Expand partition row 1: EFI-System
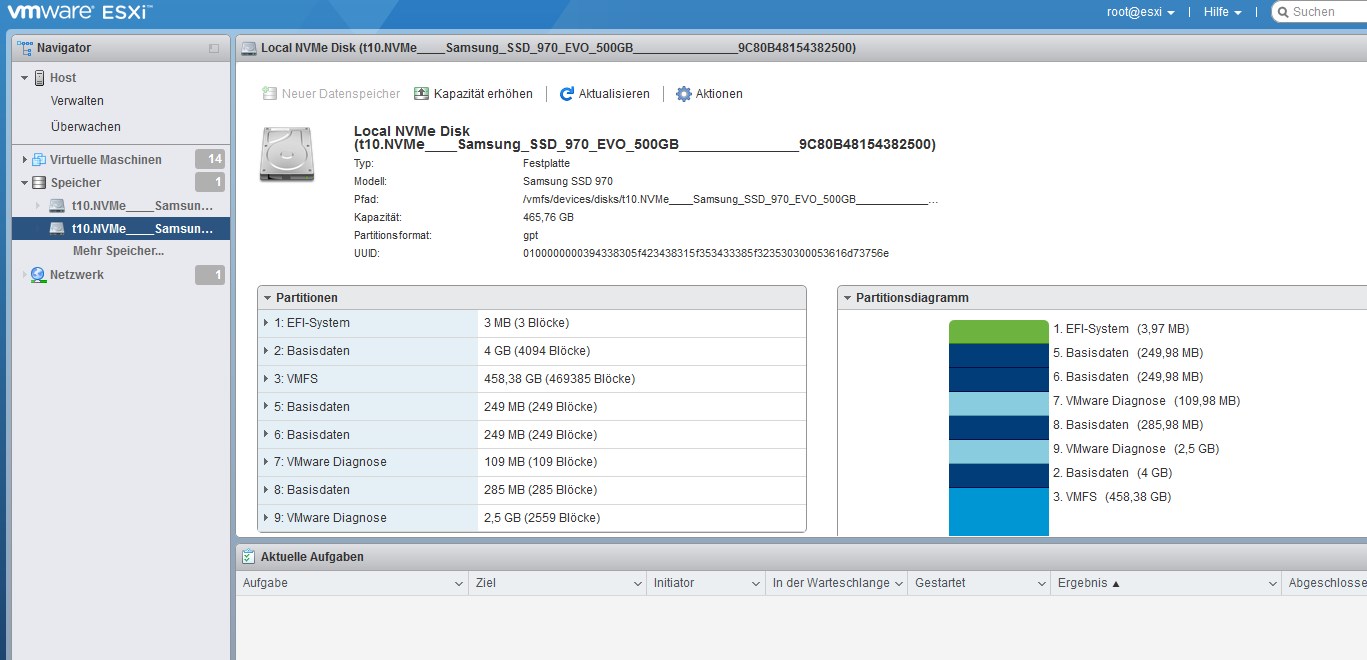 pos(266,323)
